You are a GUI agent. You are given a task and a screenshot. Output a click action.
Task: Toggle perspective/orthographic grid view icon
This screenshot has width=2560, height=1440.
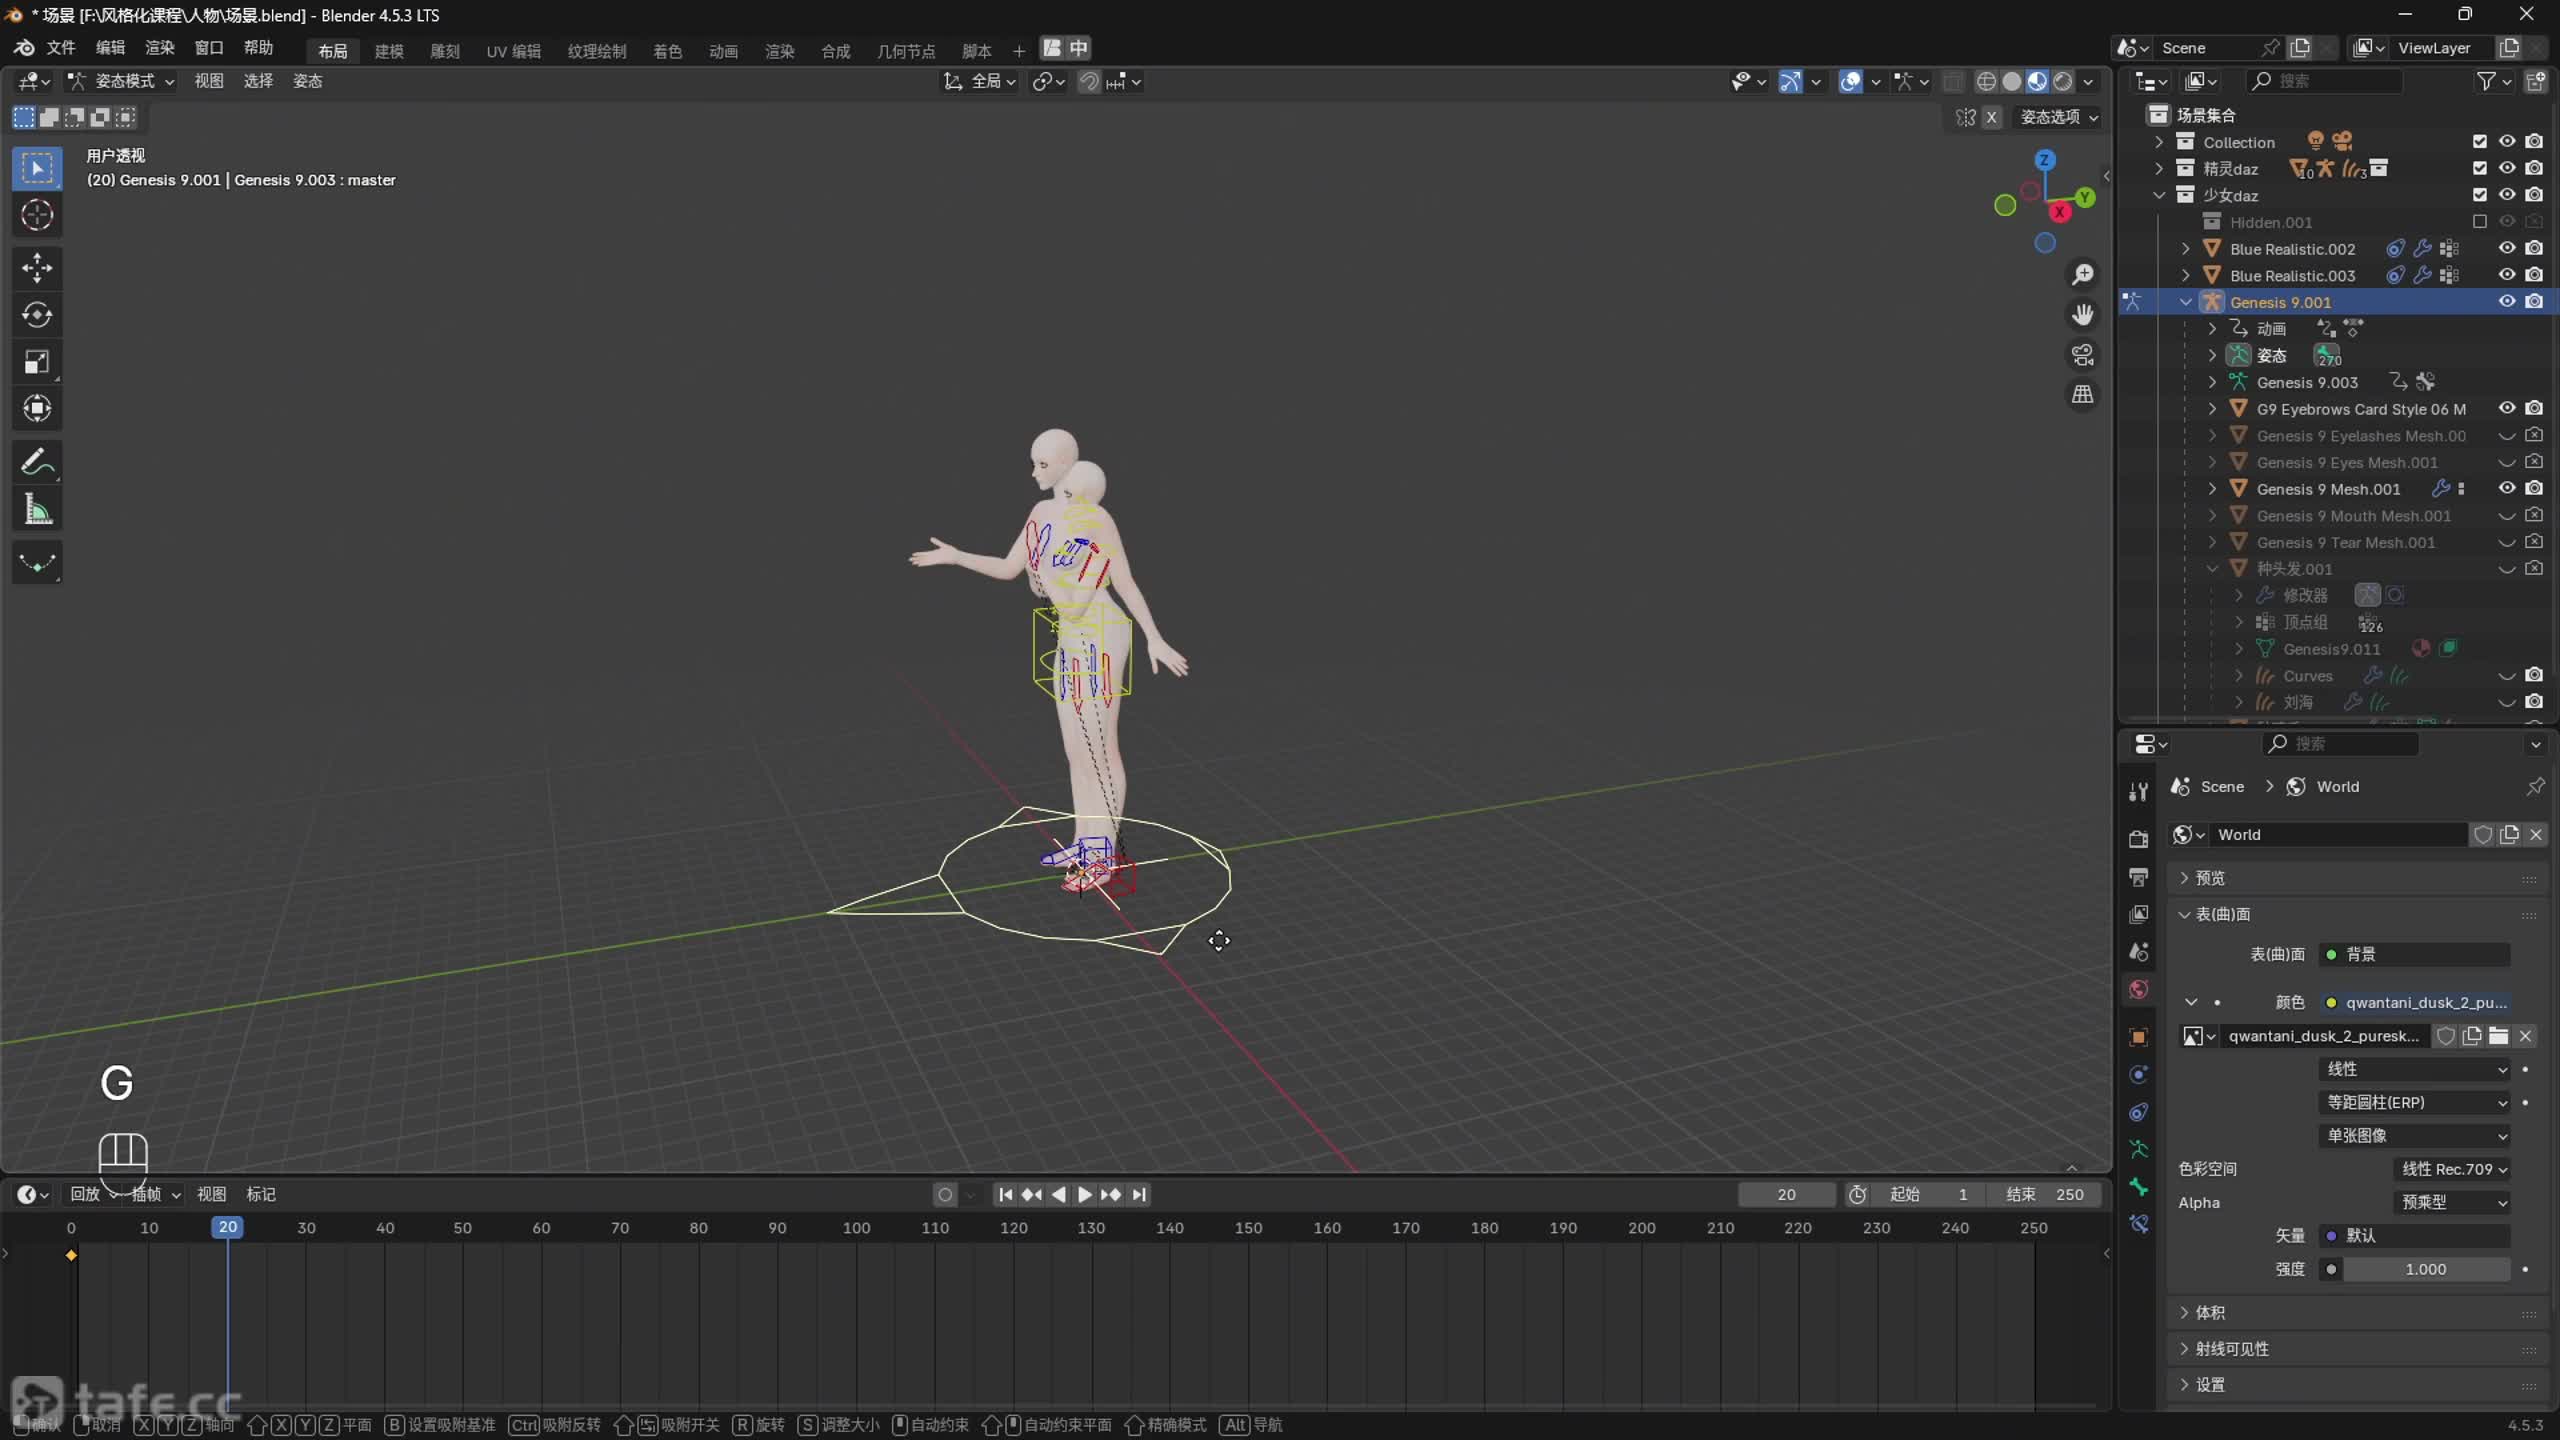coord(2083,395)
